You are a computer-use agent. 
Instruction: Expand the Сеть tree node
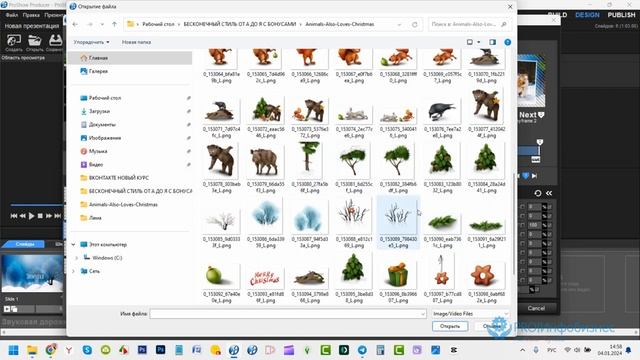pyautogui.click(x=73, y=271)
